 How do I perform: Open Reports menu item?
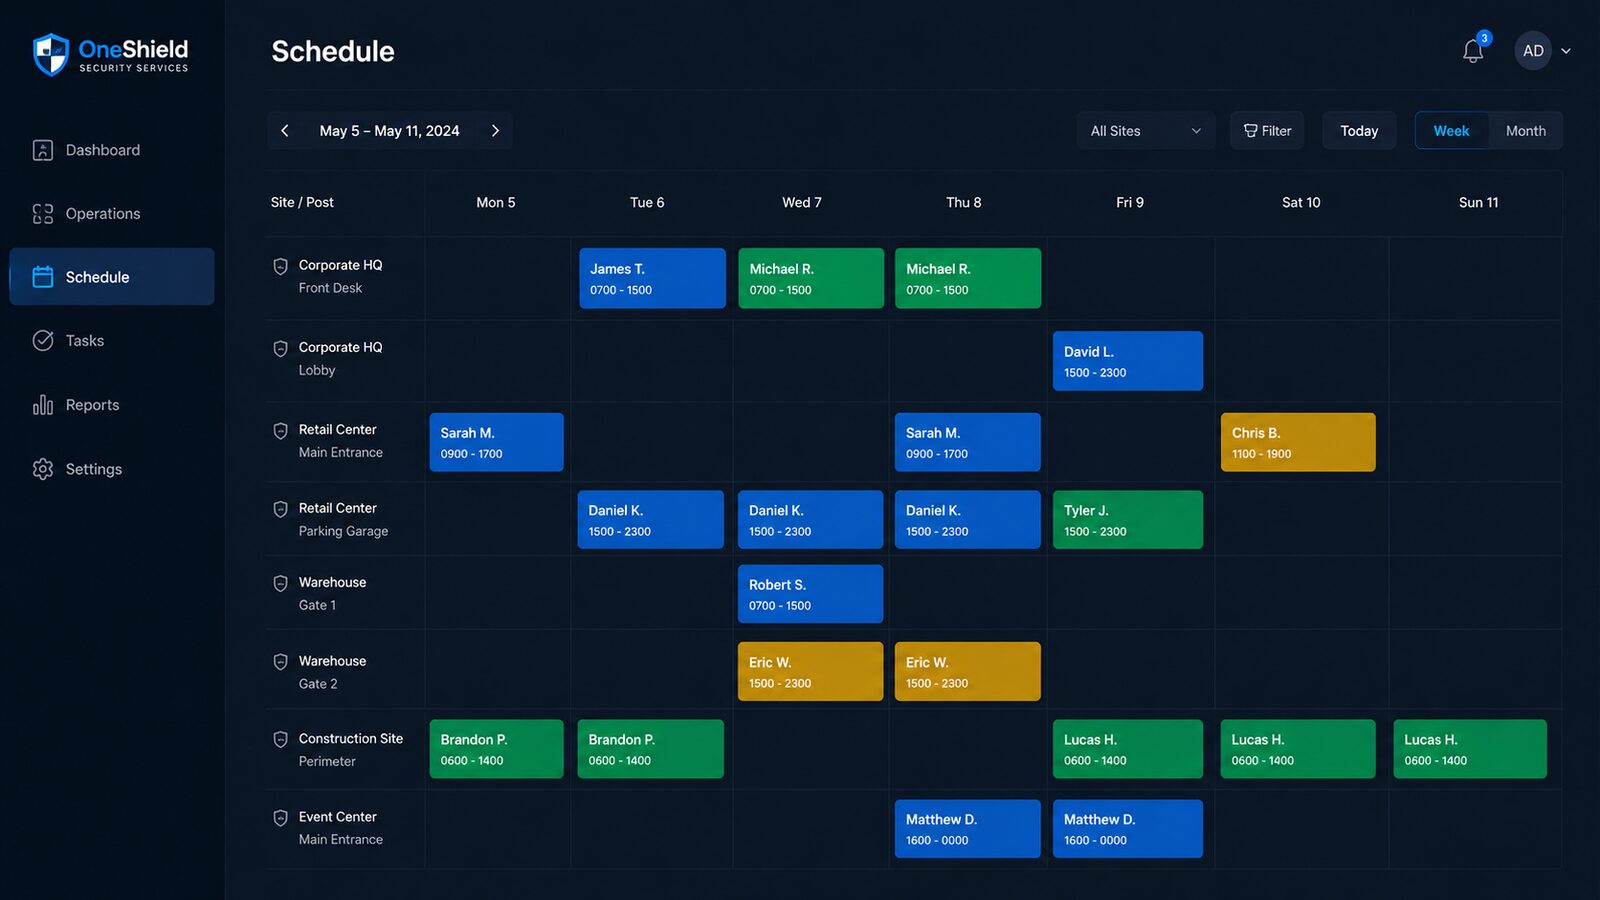coord(112,405)
